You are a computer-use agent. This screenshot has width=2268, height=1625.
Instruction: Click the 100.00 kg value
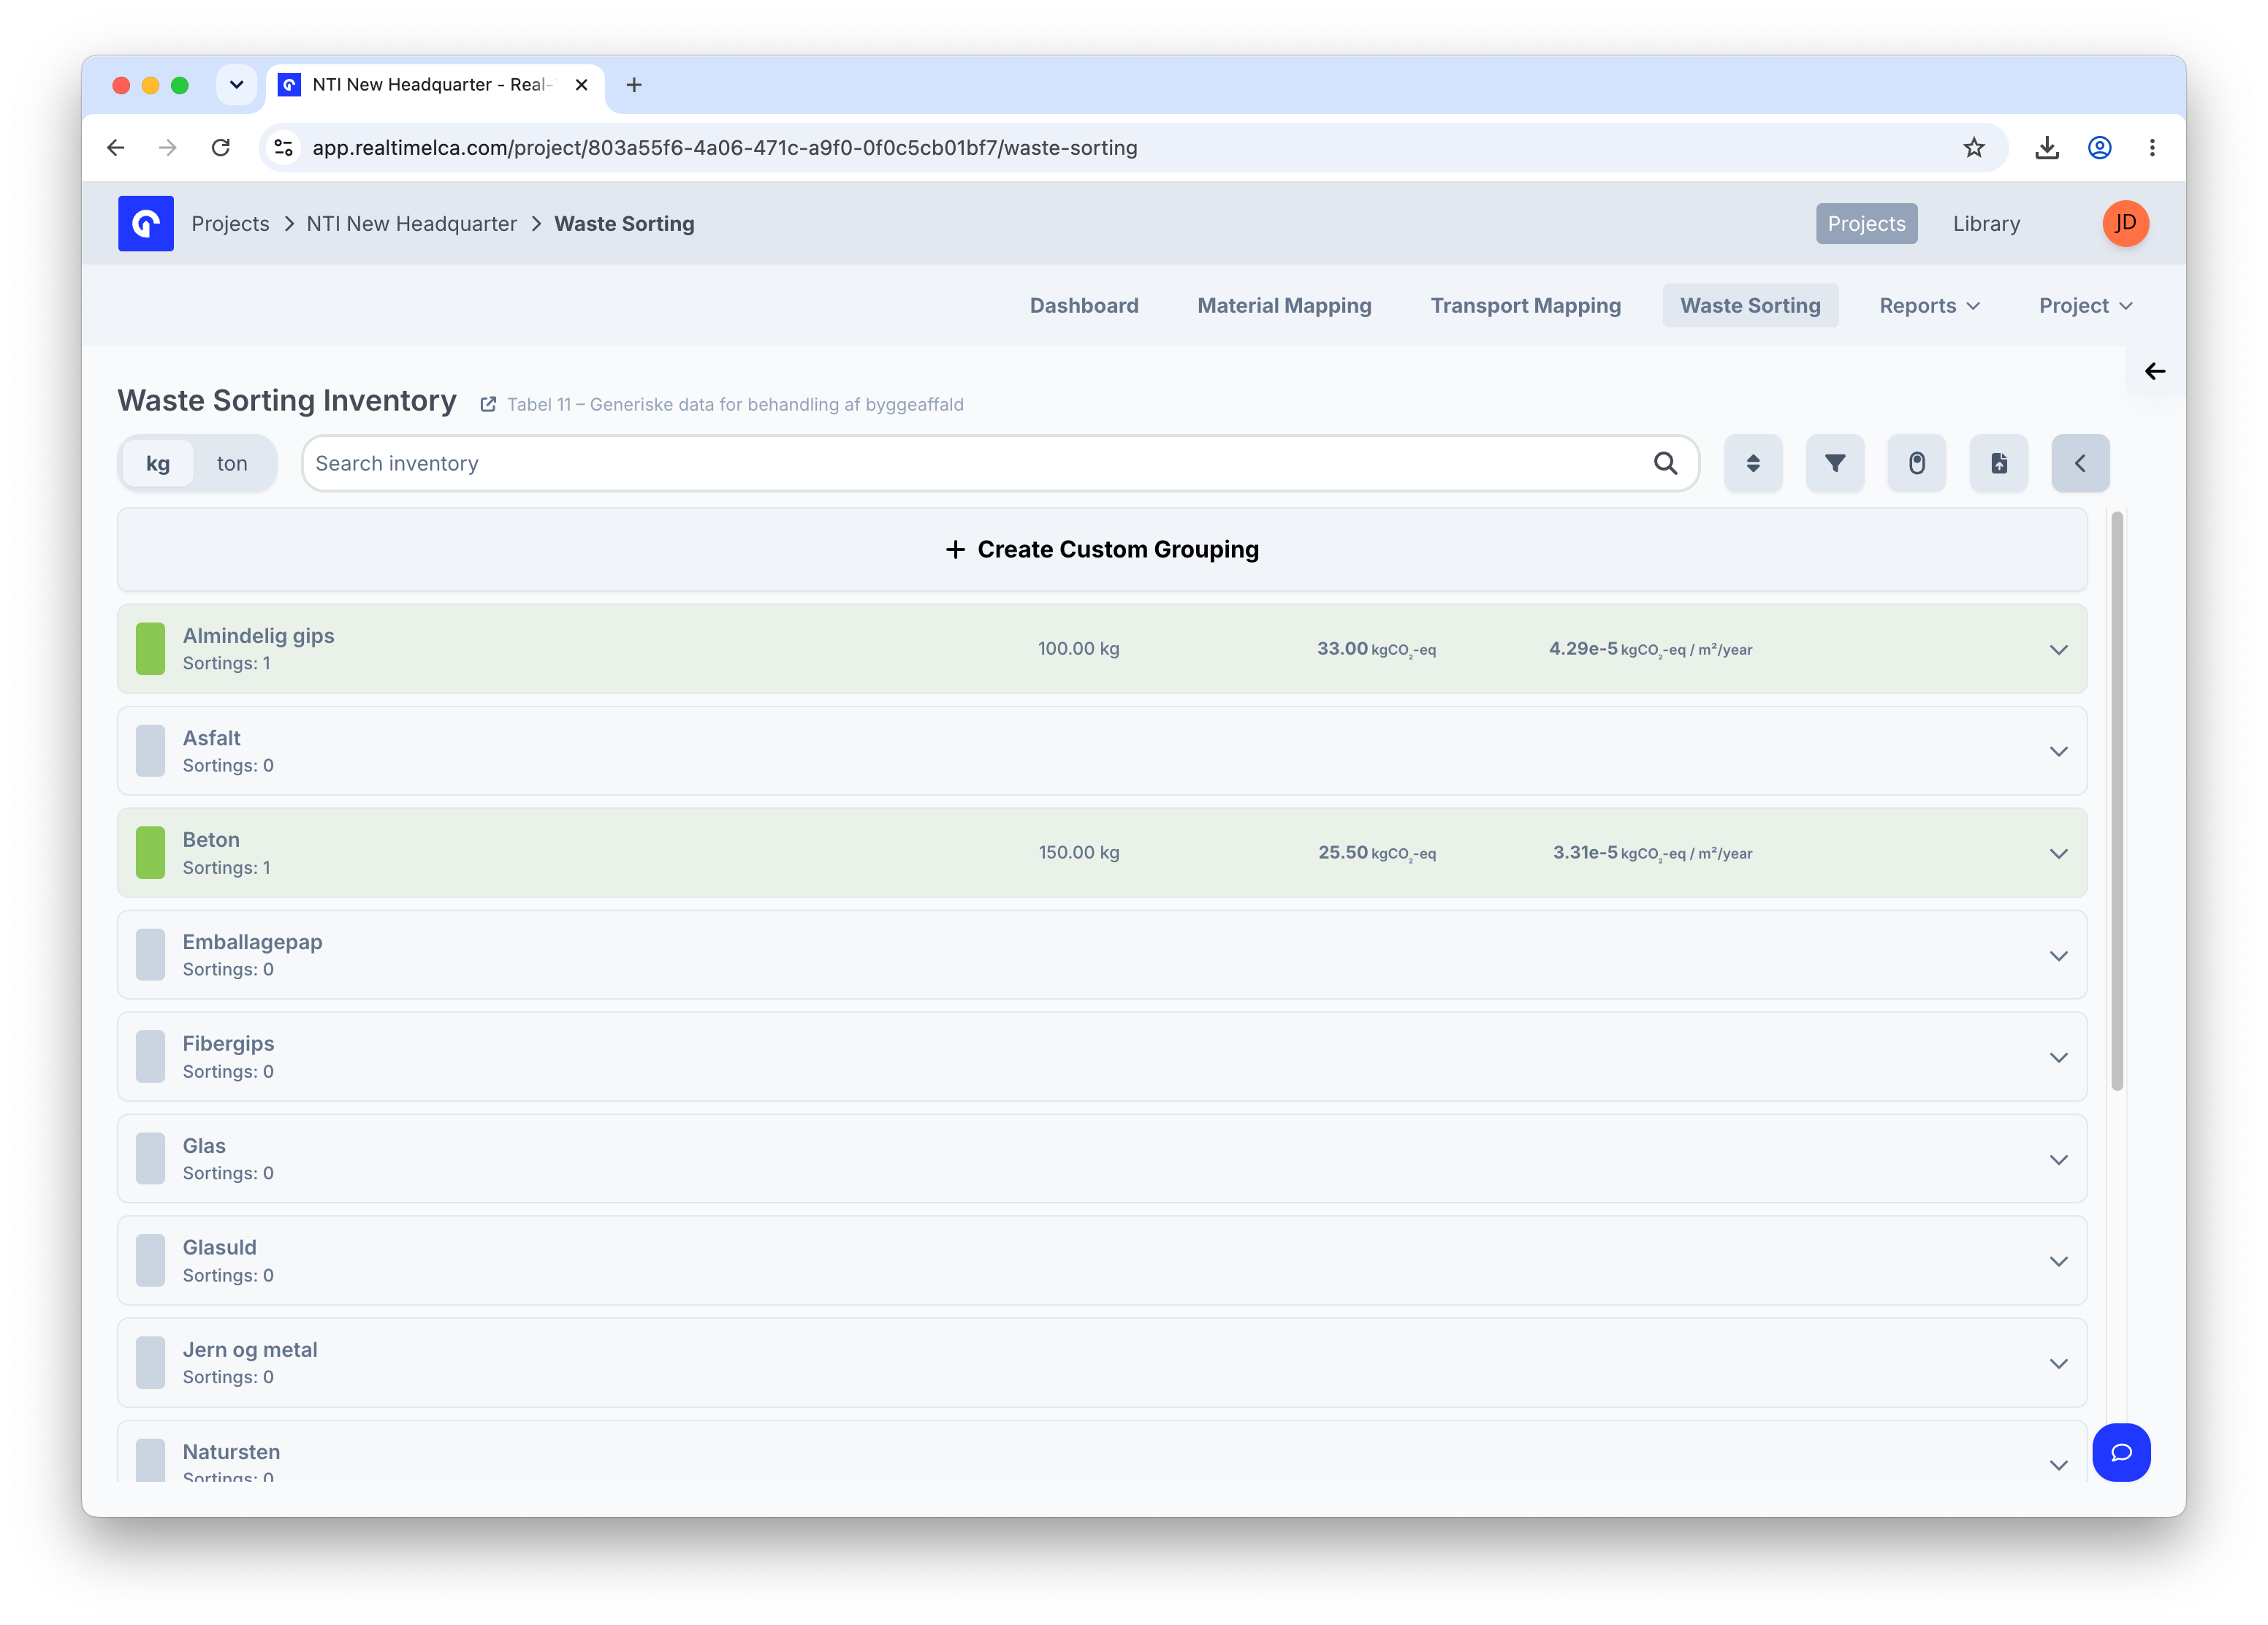click(x=1078, y=648)
